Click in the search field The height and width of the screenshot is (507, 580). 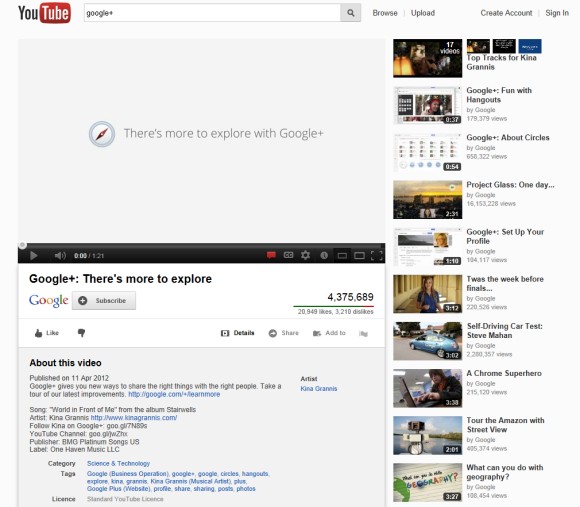(x=212, y=13)
